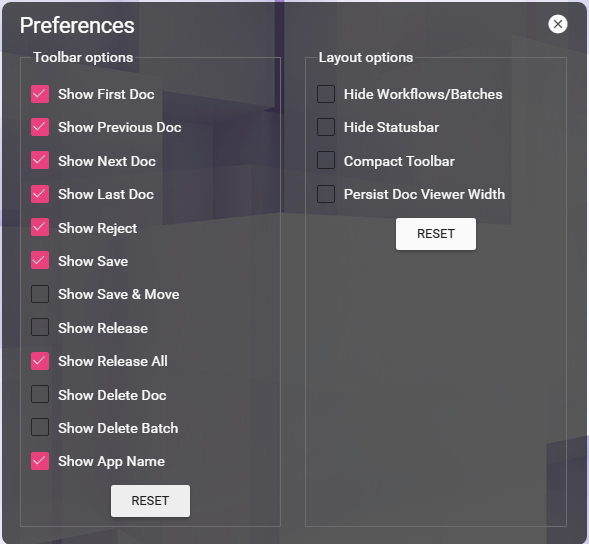The width and height of the screenshot is (589, 544).
Task: Reset the Layout options
Action: (x=436, y=234)
